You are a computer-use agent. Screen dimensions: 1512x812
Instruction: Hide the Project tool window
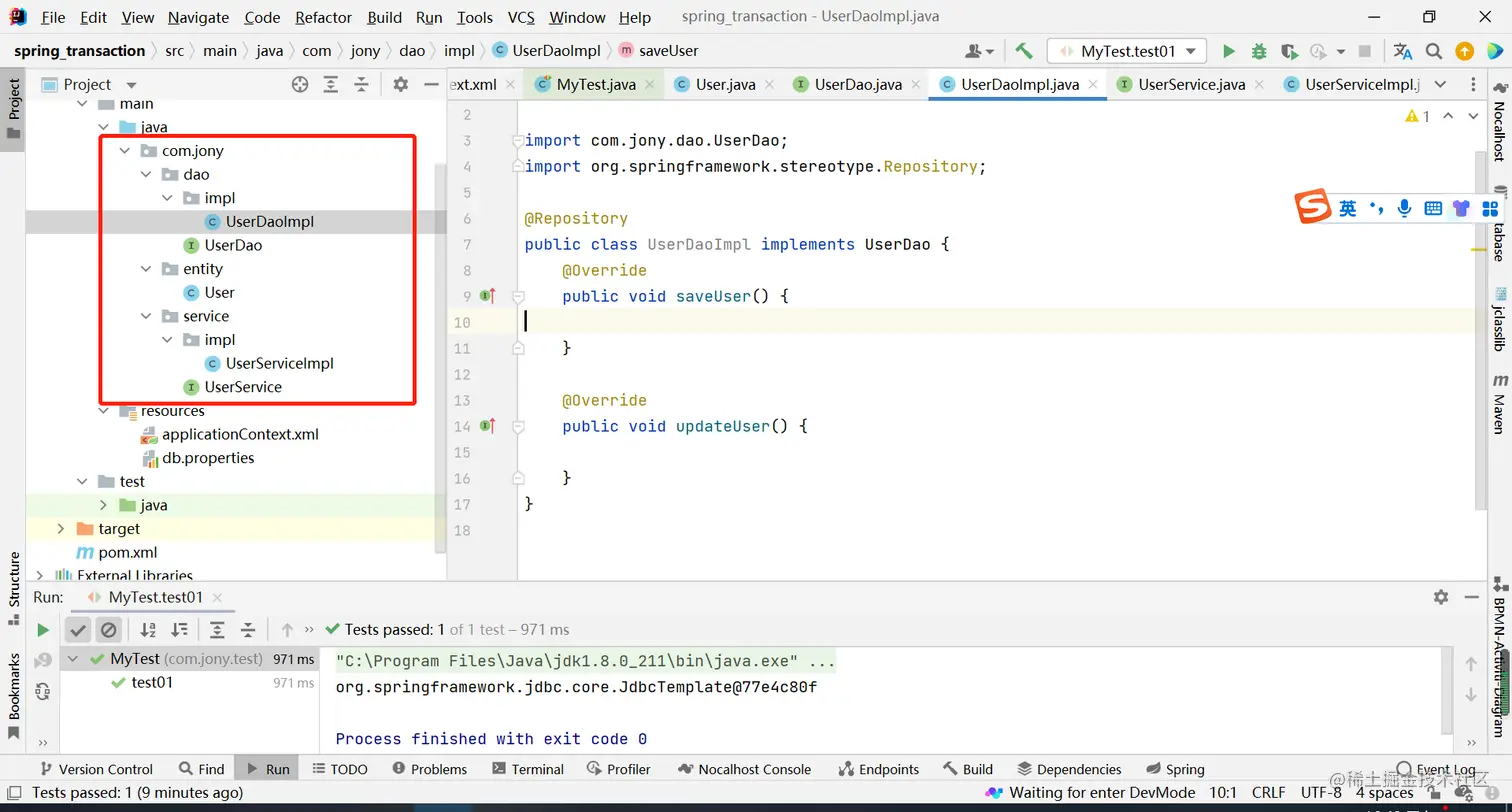pyautogui.click(x=431, y=85)
